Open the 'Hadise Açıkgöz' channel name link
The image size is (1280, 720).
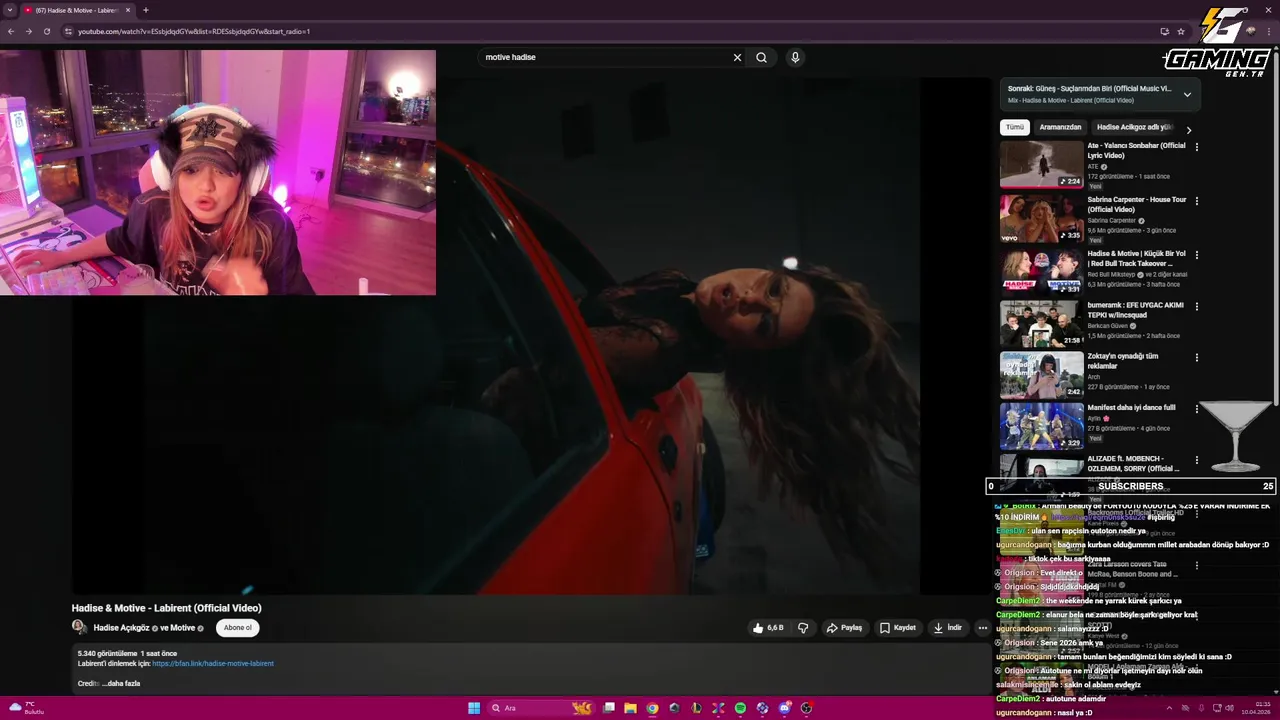tap(121, 628)
